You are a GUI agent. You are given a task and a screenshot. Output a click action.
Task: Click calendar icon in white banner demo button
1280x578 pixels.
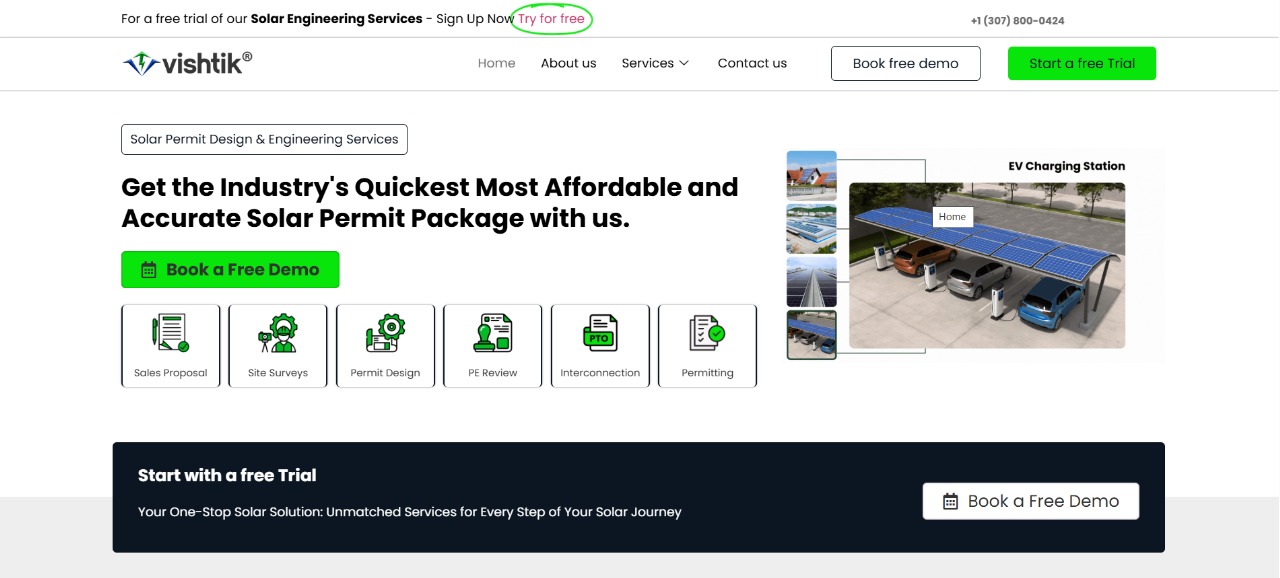pos(950,502)
